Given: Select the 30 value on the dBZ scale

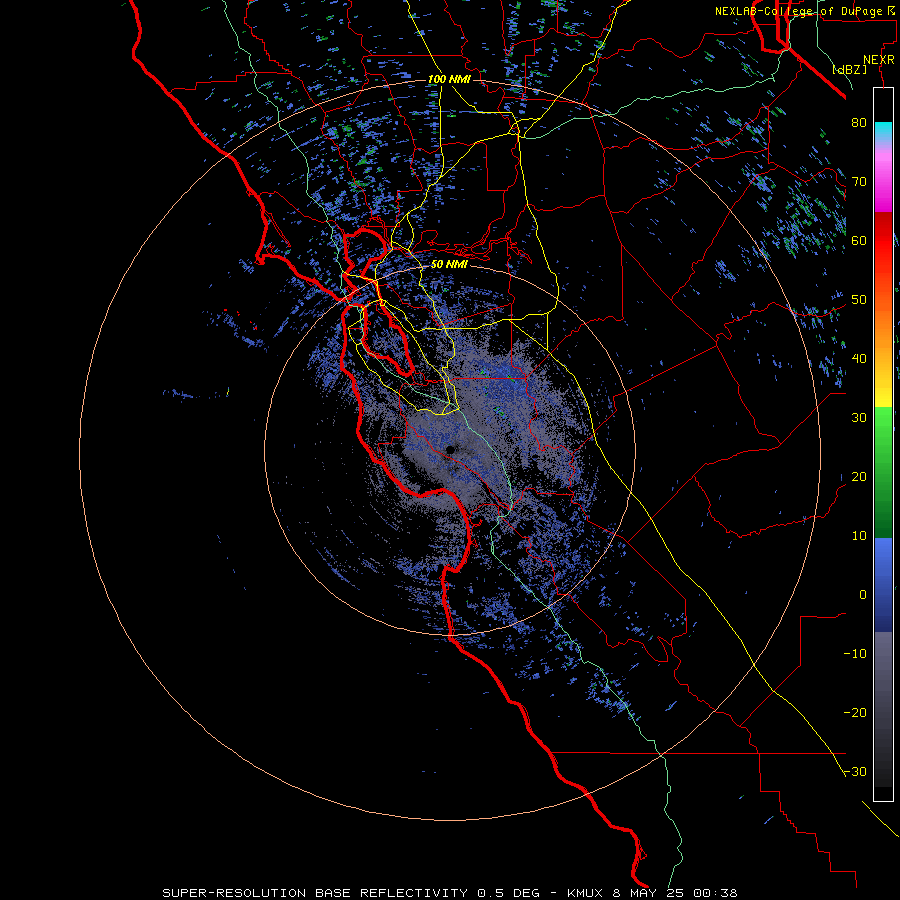Looking at the screenshot, I should (x=859, y=417).
